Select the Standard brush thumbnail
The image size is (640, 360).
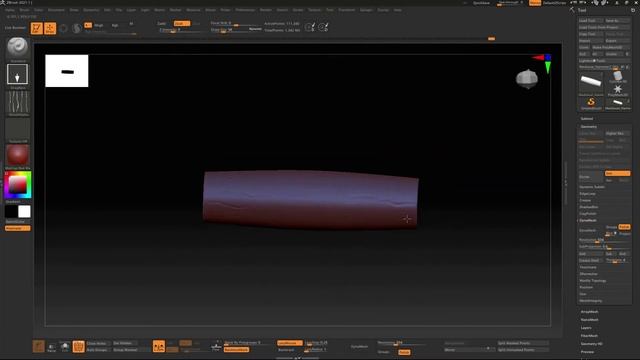[x=18, y=47]
